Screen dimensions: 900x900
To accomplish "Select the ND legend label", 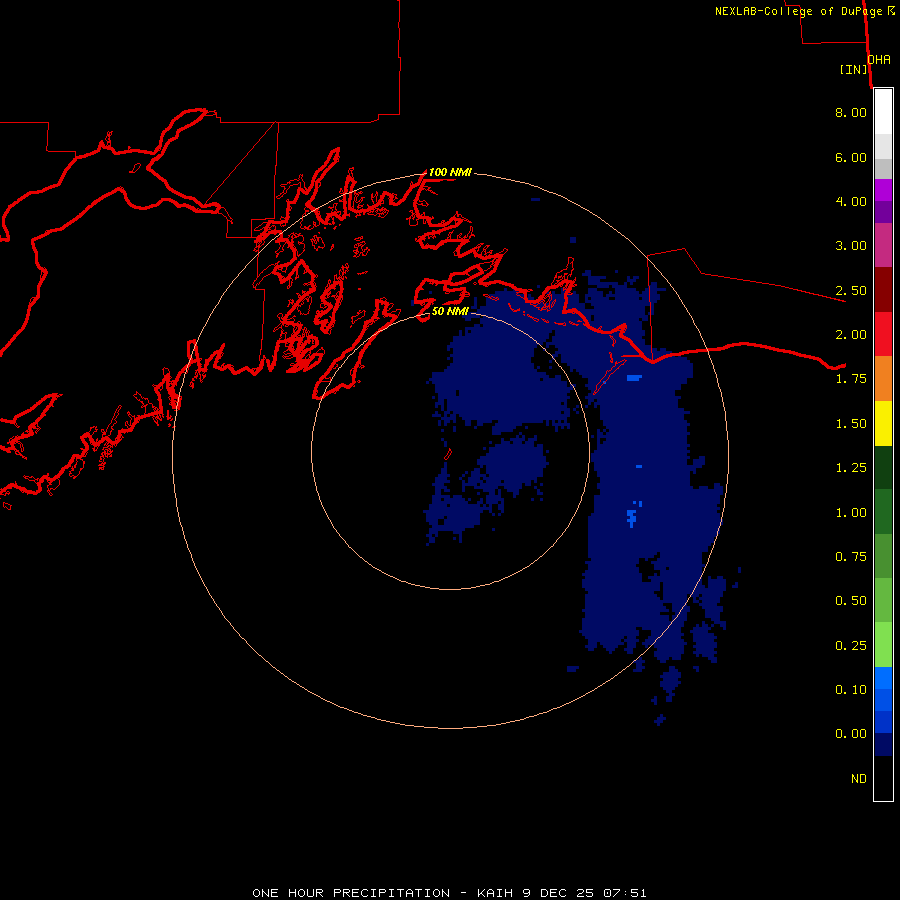I will pos(859,779).
